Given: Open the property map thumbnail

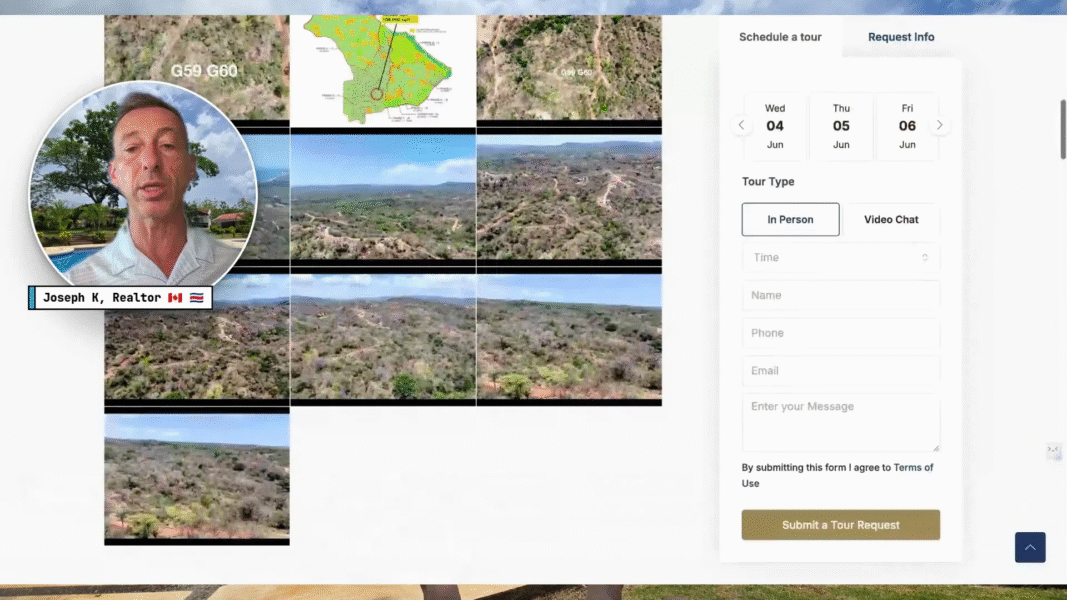Looking at the screenshot, I should pos(383,68).
